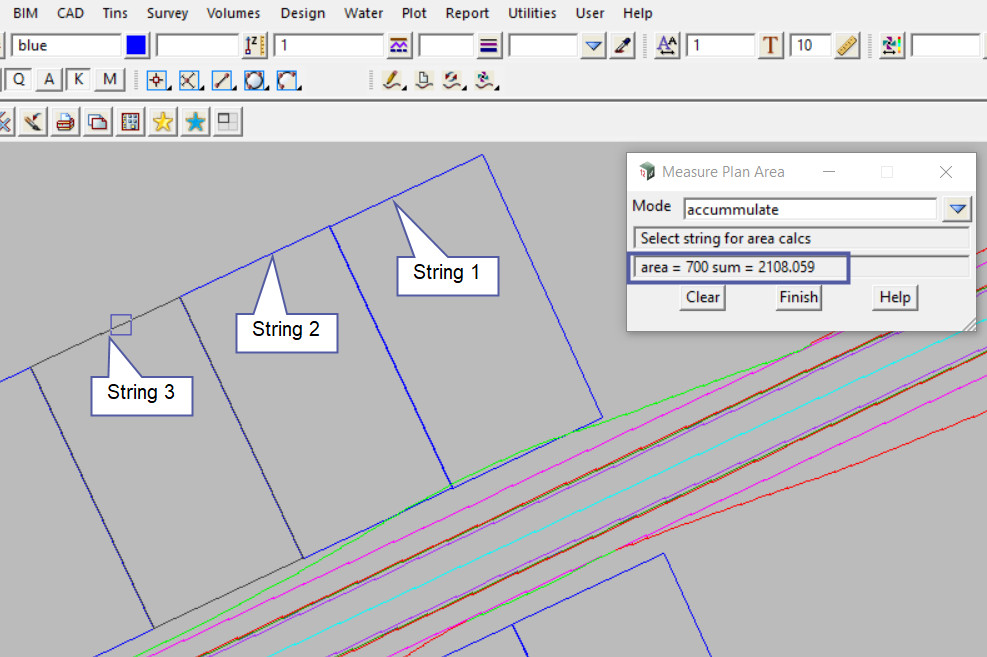The height and width of the screenshot is (657, 987).
Task: Click the line style icon
Action: click(399, 46)
